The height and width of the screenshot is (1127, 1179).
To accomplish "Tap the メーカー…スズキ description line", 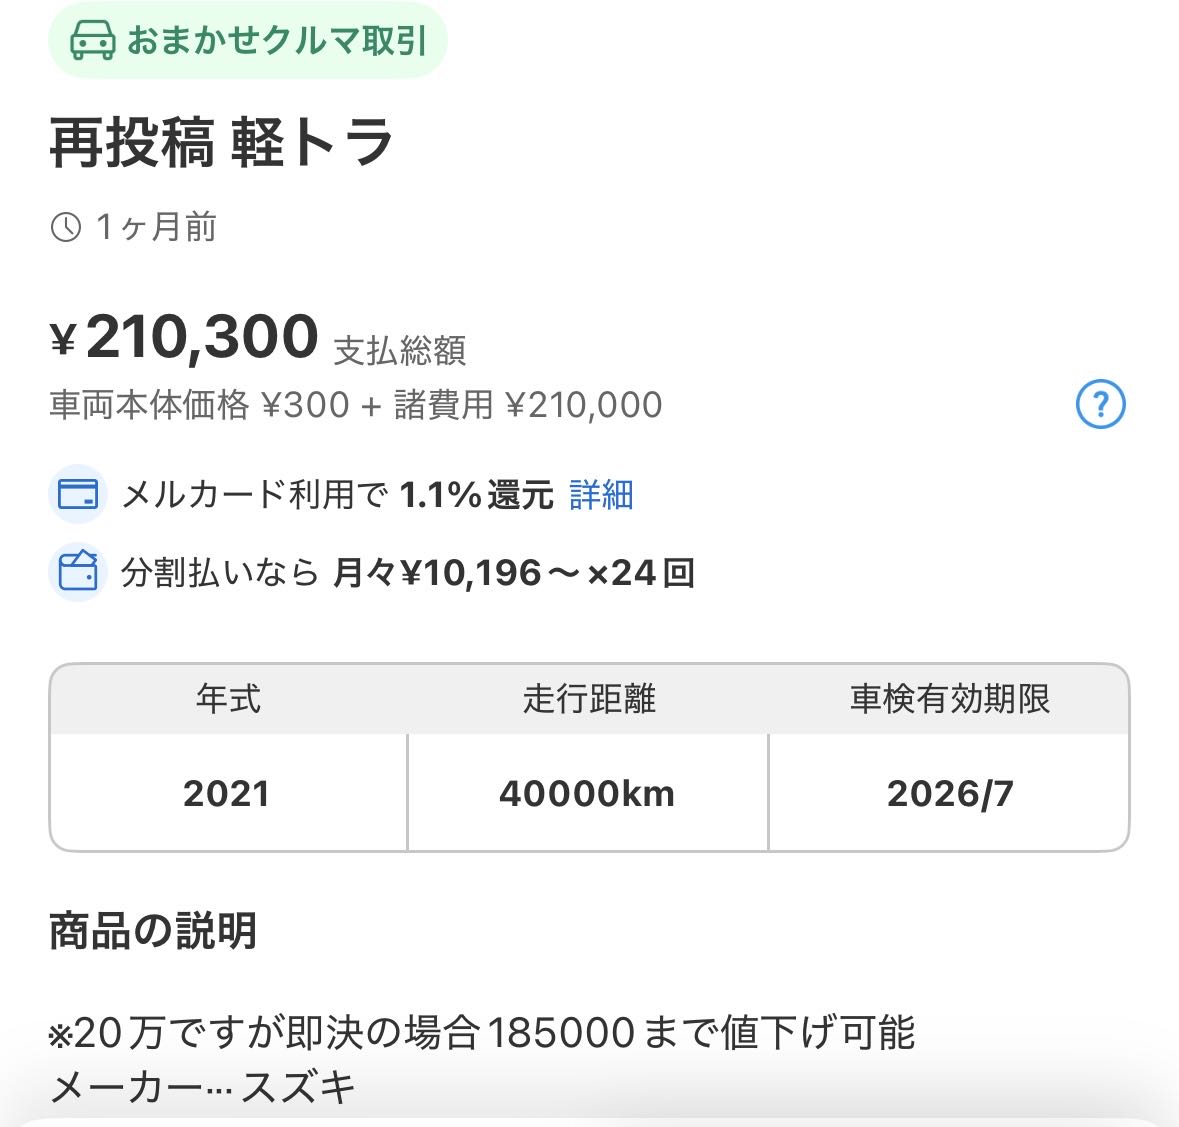I will (203, 1087).
